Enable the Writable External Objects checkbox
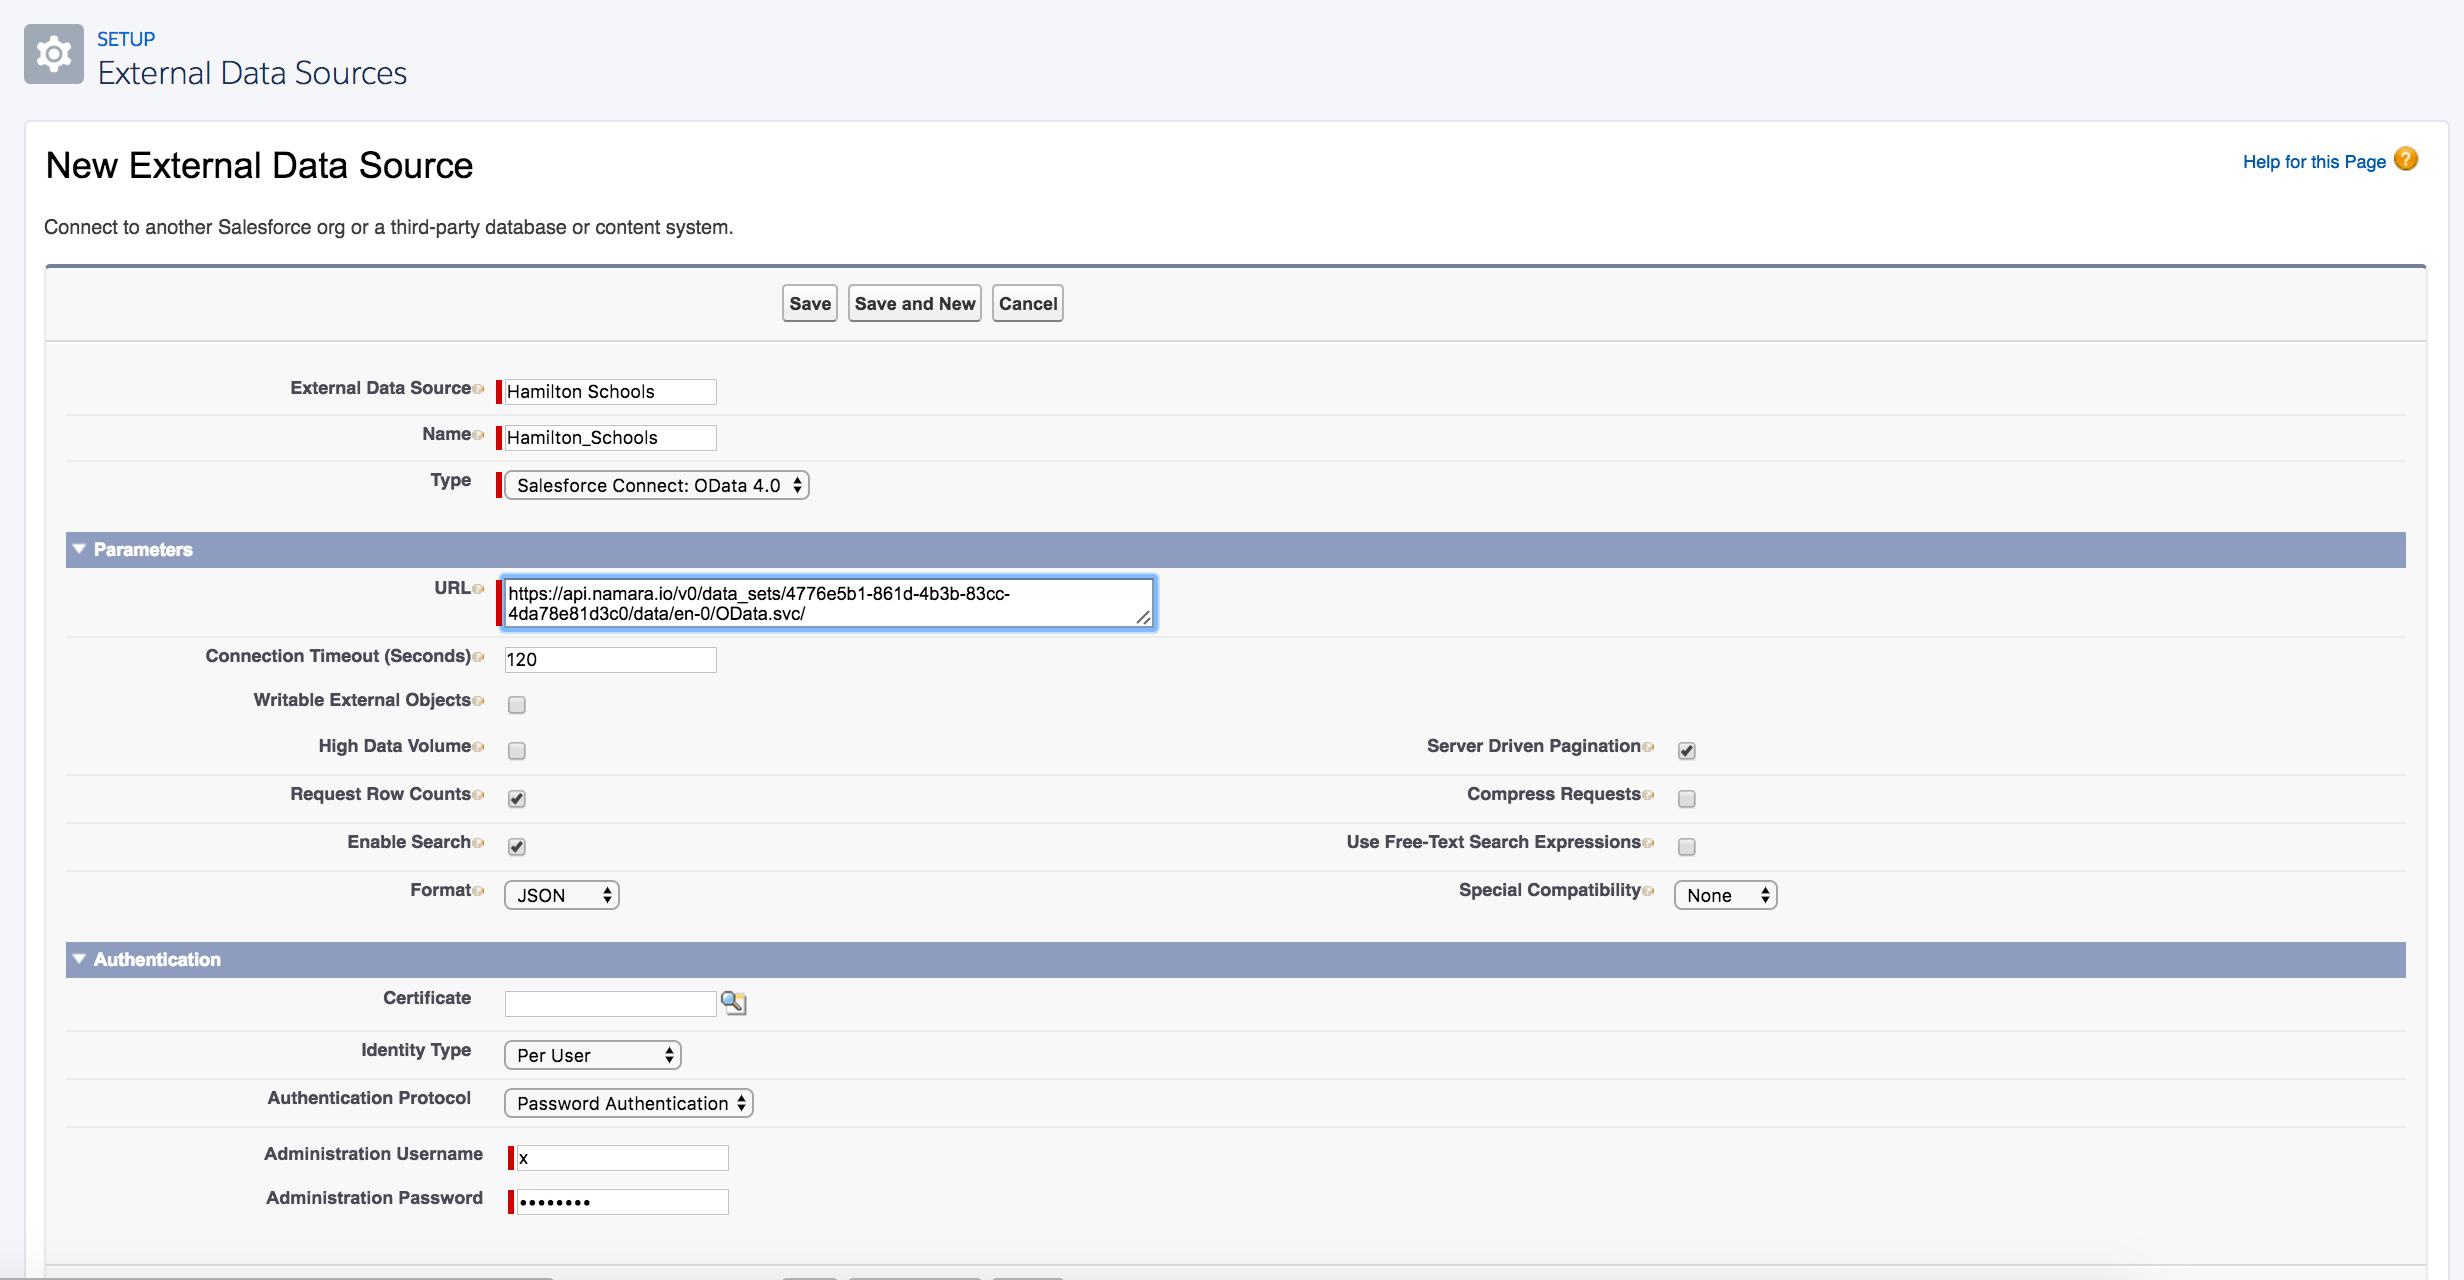 (516, 705)
